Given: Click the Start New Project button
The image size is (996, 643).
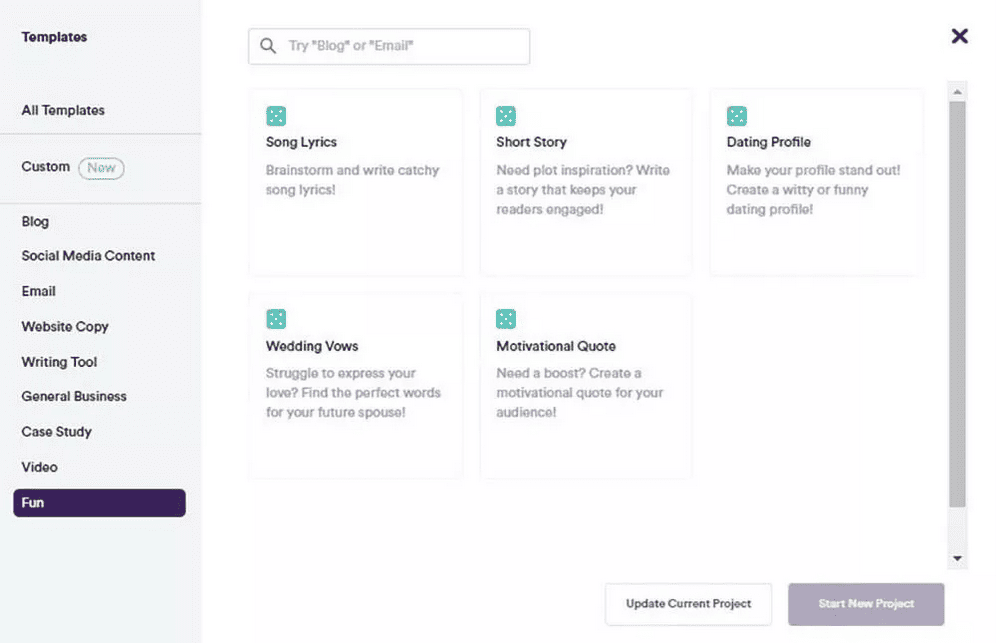Looking at the screenshot, I should pos(866,604).
